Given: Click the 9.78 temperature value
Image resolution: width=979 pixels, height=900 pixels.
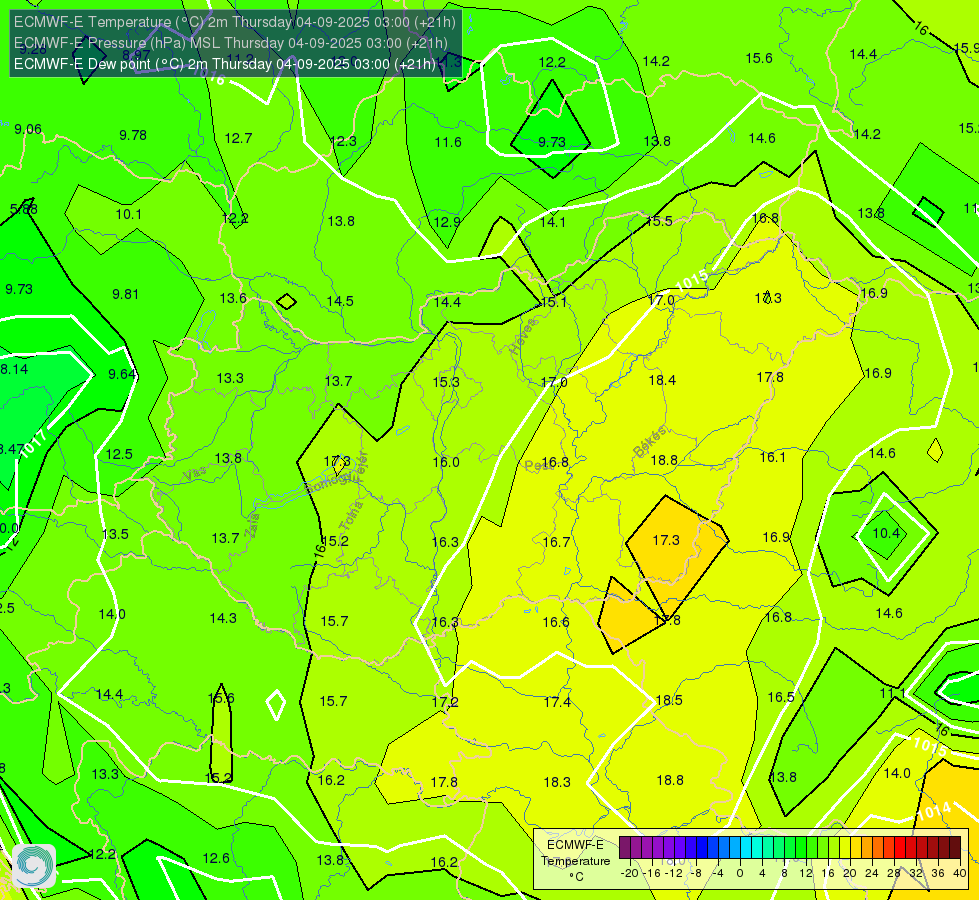Looking at the screenshot, I should tap(133, 136).
